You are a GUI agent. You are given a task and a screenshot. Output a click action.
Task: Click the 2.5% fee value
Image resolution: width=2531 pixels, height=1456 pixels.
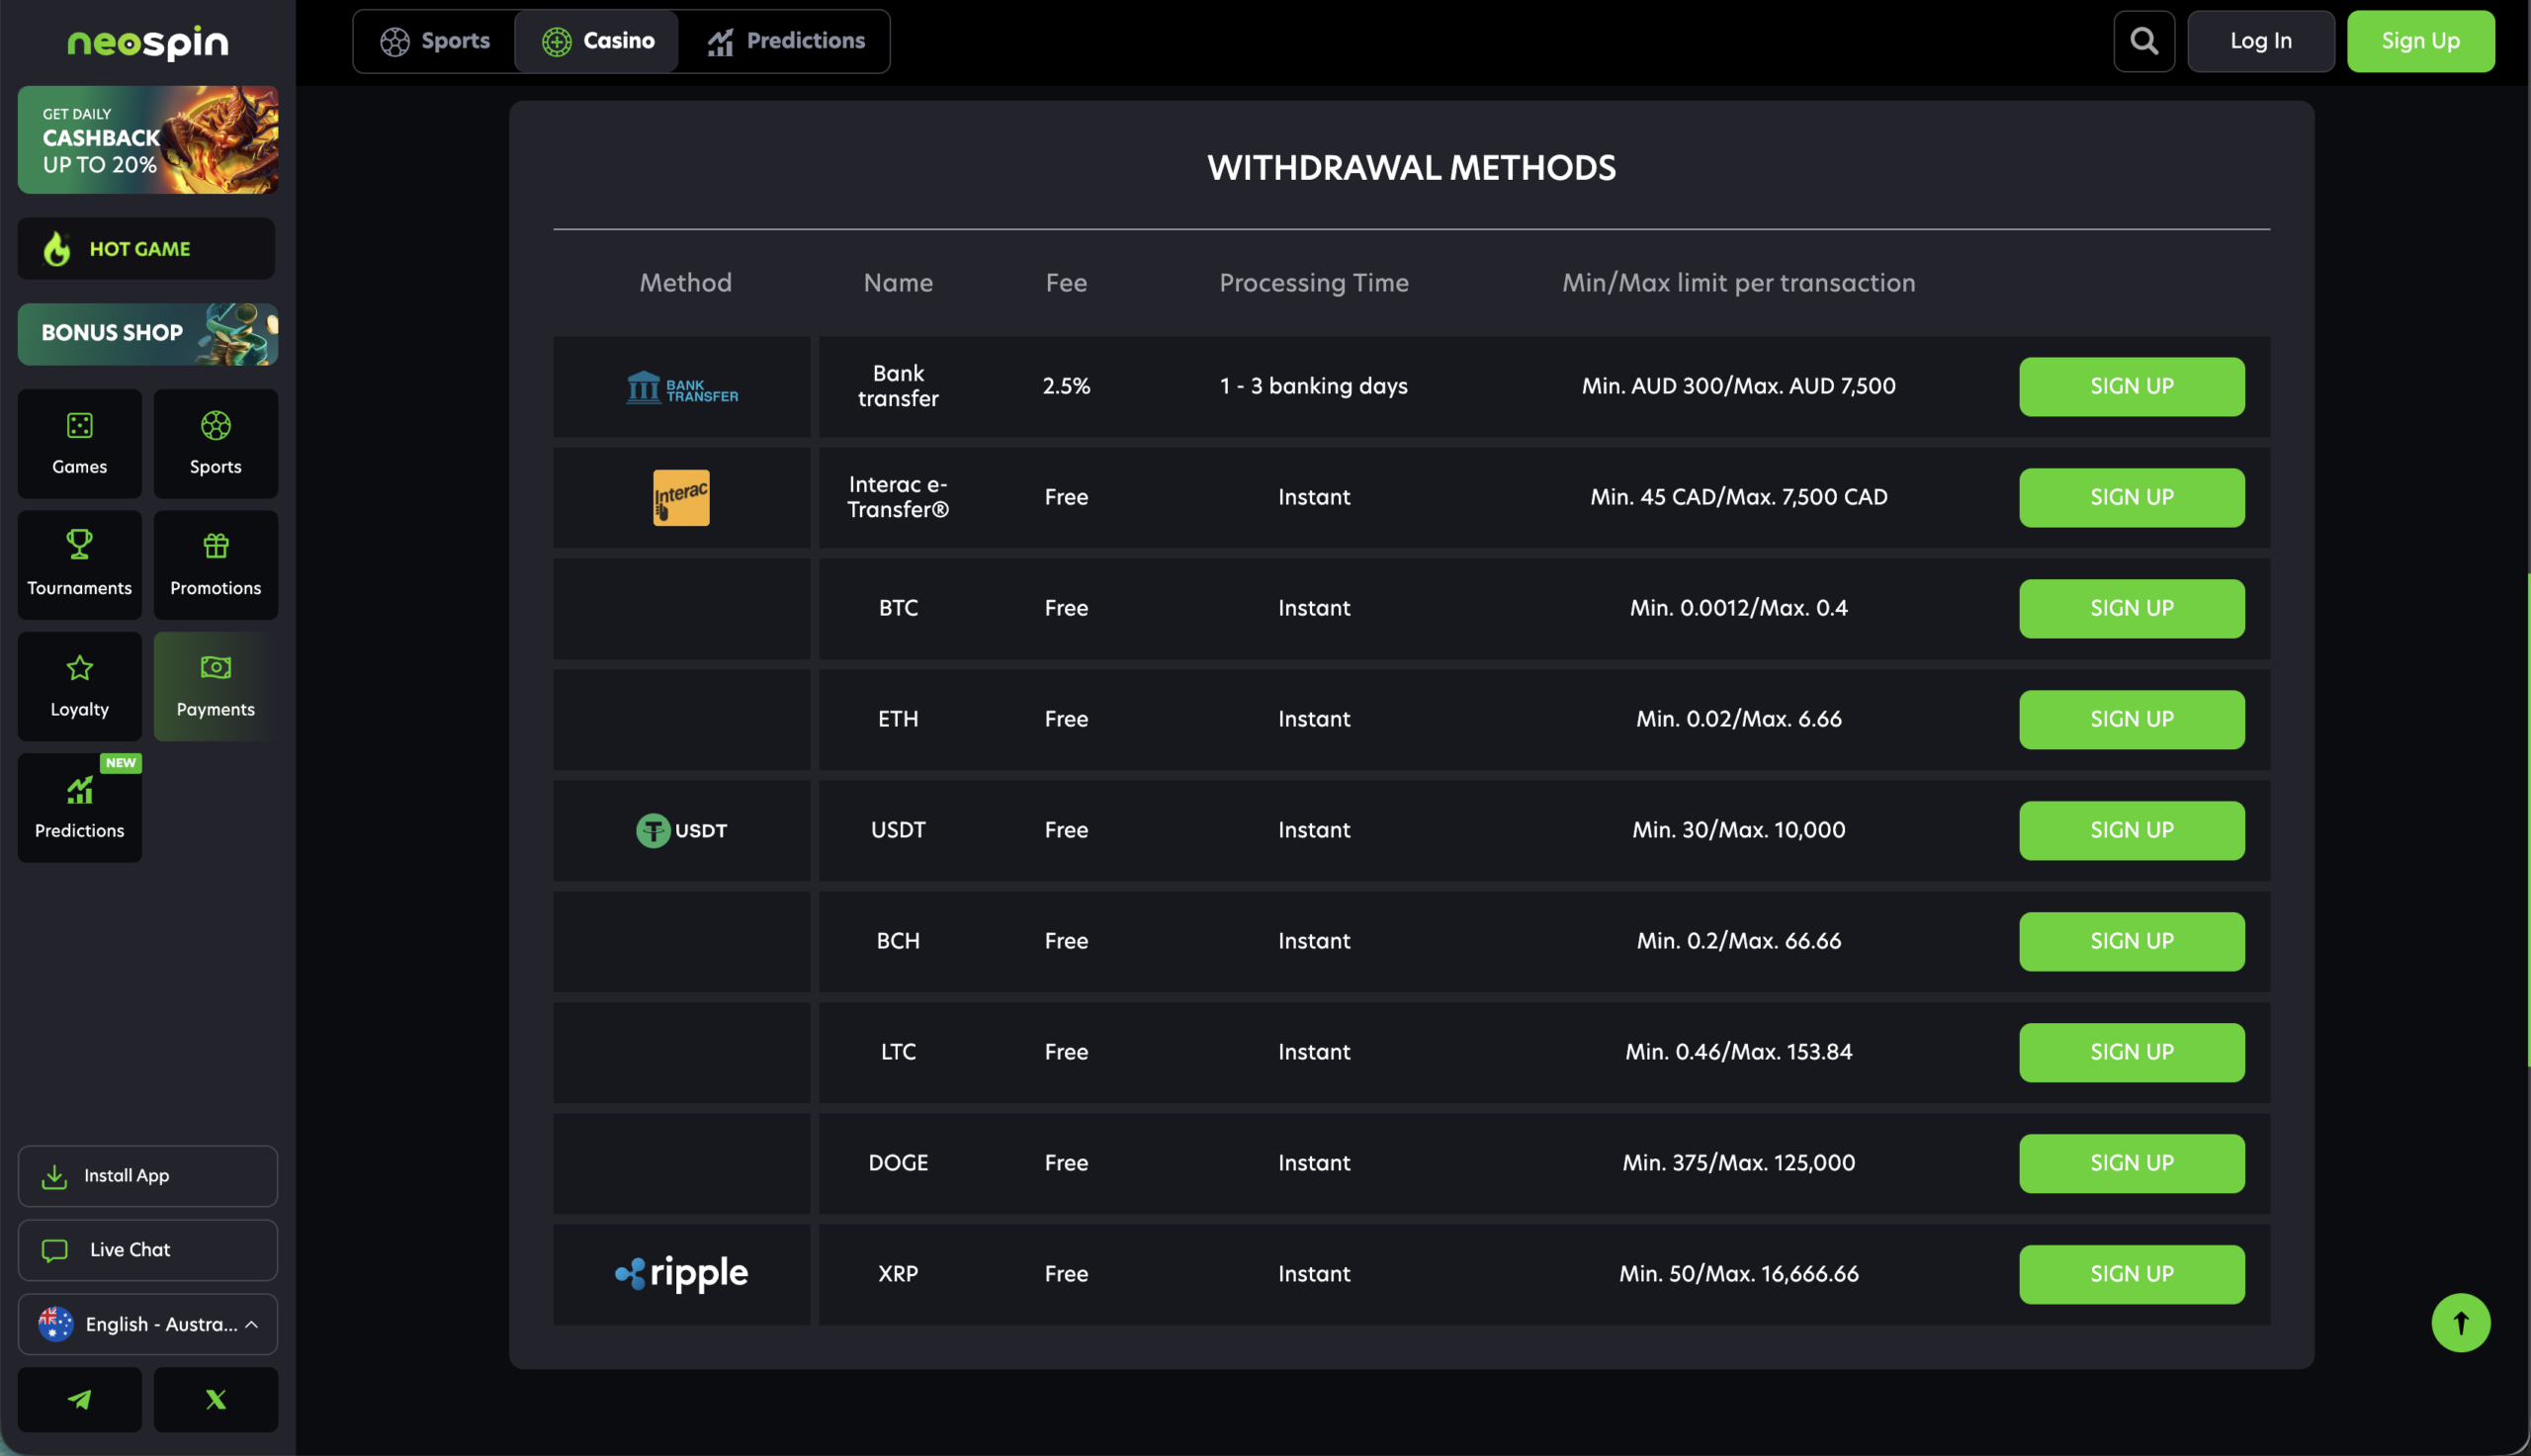pyautogui.click(x=1066, y=386)
